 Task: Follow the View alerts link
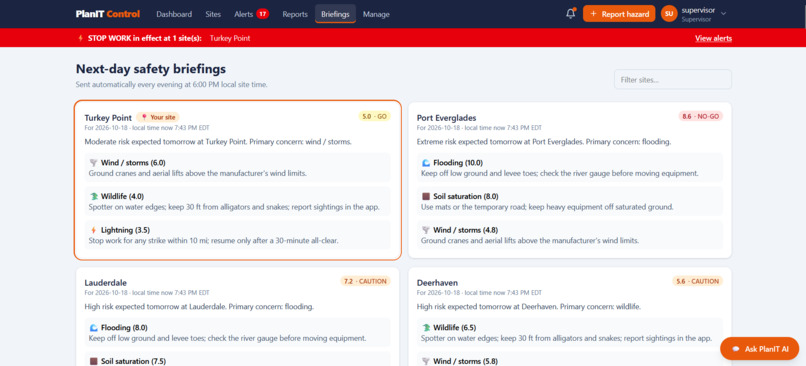(713, 38)
